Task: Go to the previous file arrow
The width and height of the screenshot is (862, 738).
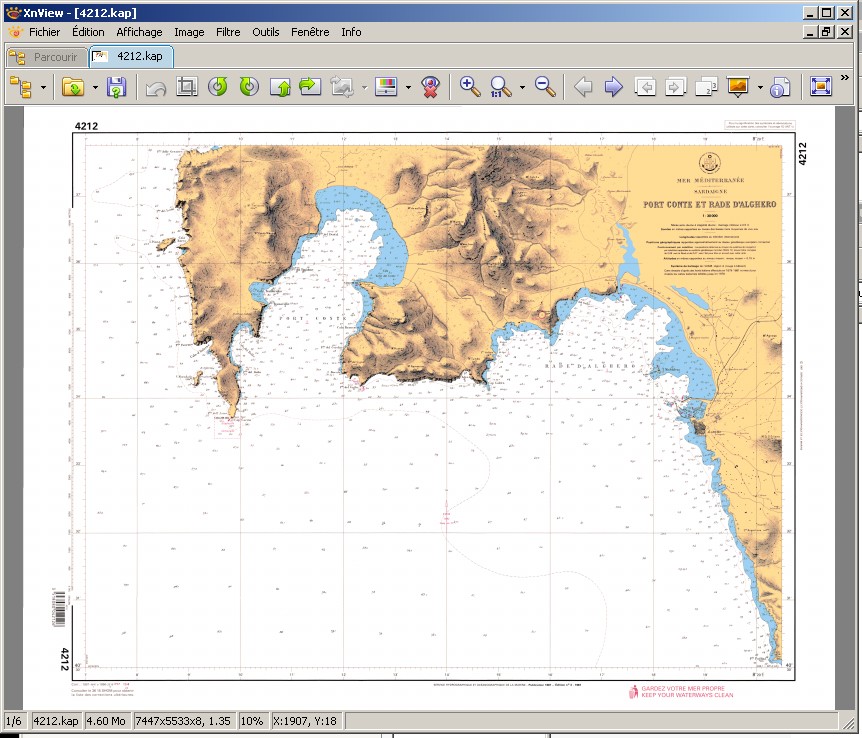Action: tap(583, 87)
